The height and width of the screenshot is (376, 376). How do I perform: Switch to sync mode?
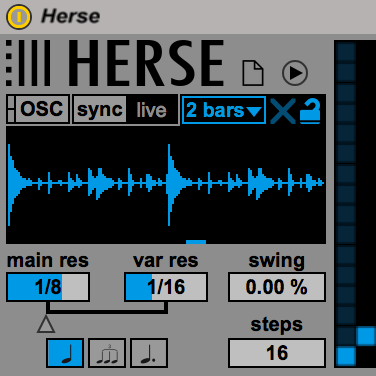[x=100, y=109]
